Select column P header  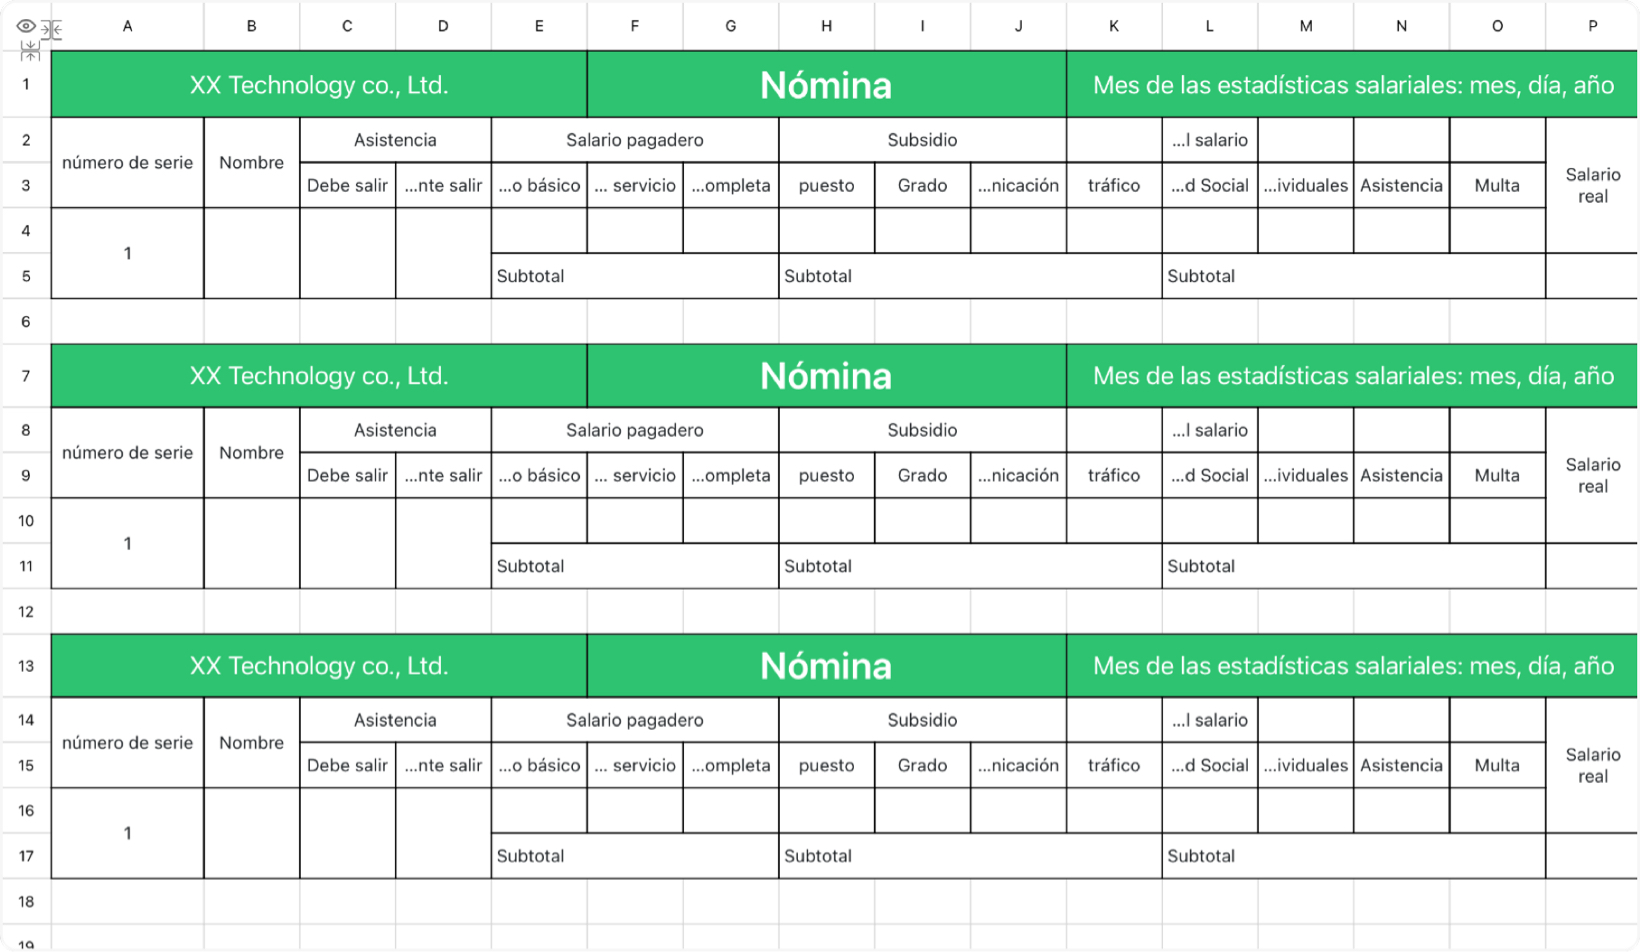point(1592,26)
